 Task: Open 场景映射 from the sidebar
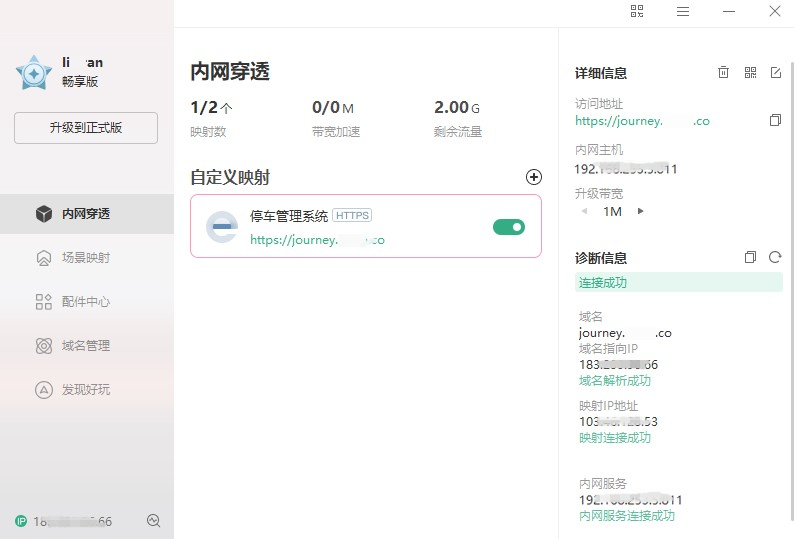click(87, 258)
